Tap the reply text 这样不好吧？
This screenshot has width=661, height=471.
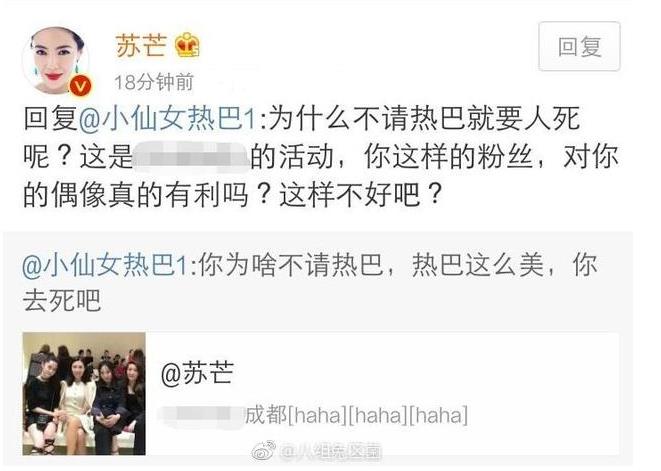361,195
